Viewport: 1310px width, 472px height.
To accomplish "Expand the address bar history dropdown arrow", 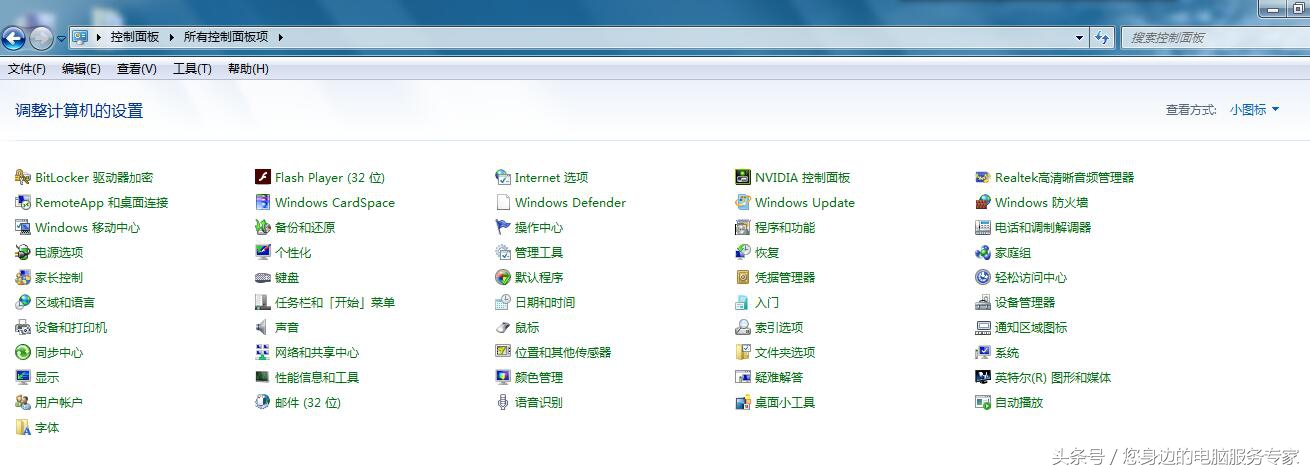I will pyautogui.click(x=1079, y=37).
